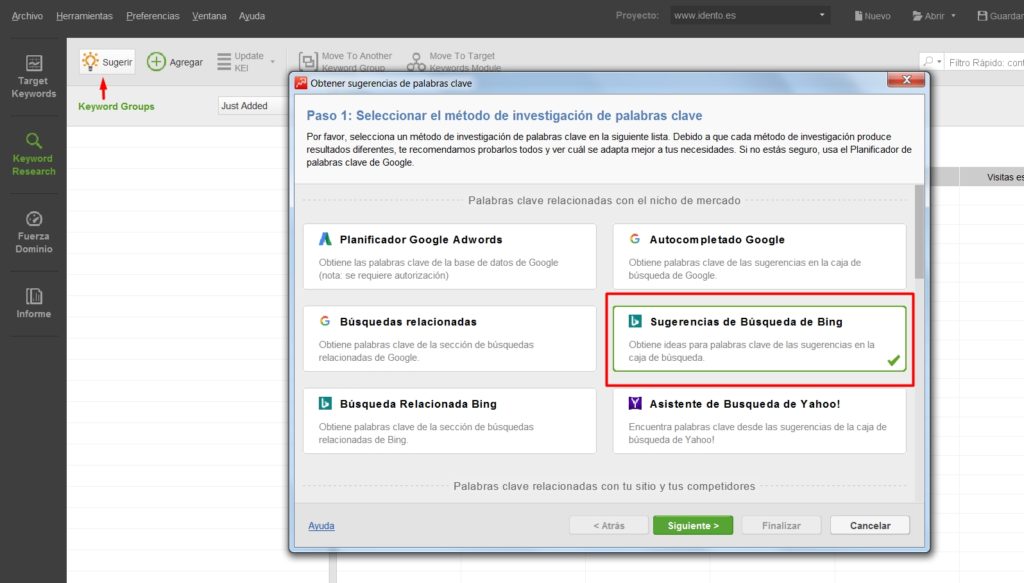Click the Update KEI toolbar button
Image resolution: width=1024 pixels, height=583 pixels.
(240, 62)
